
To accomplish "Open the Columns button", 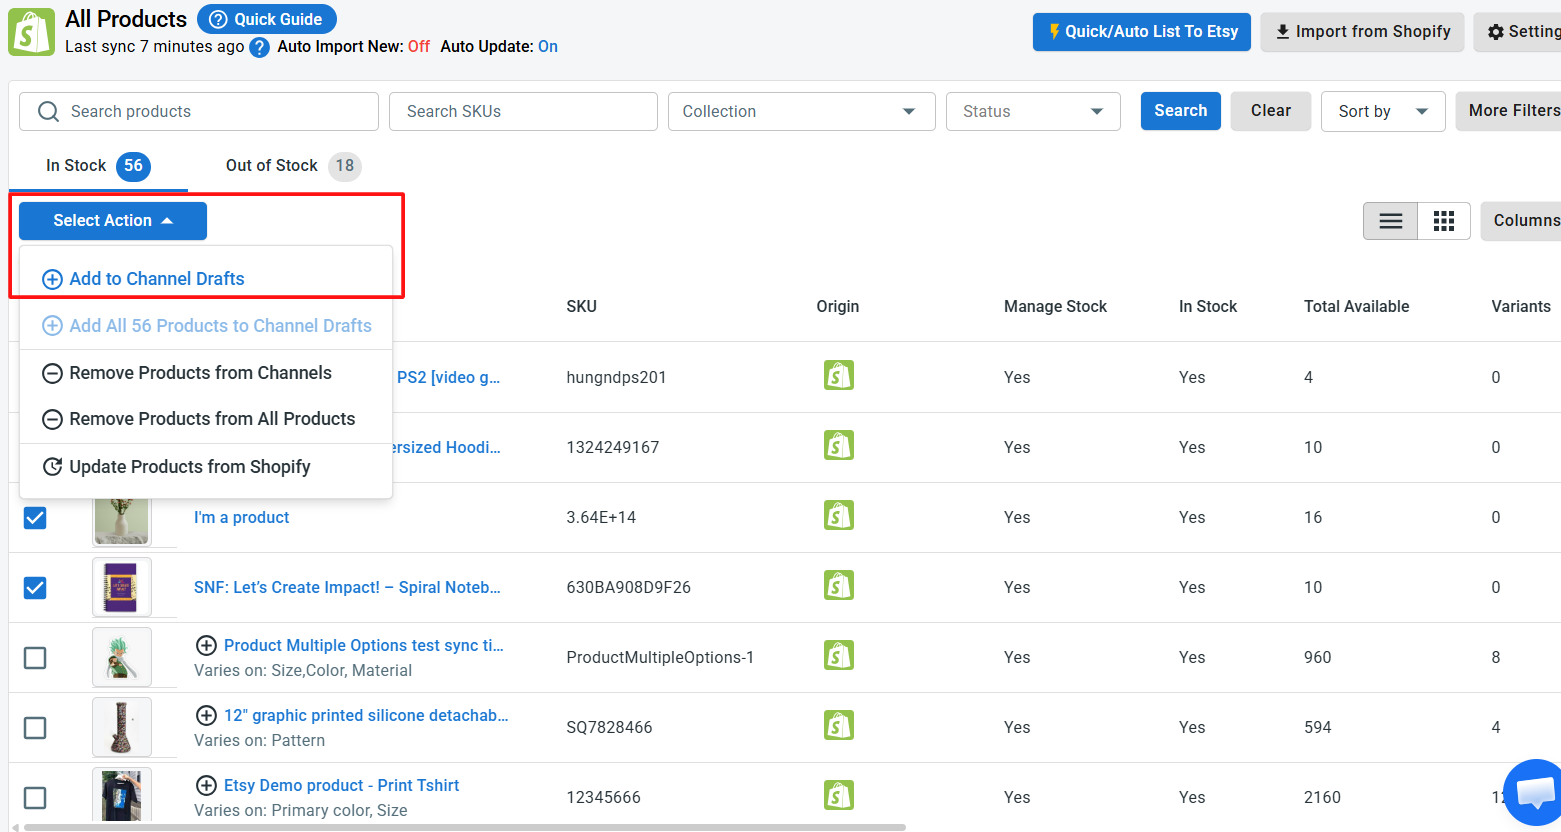I will (x=1522, y=221).
